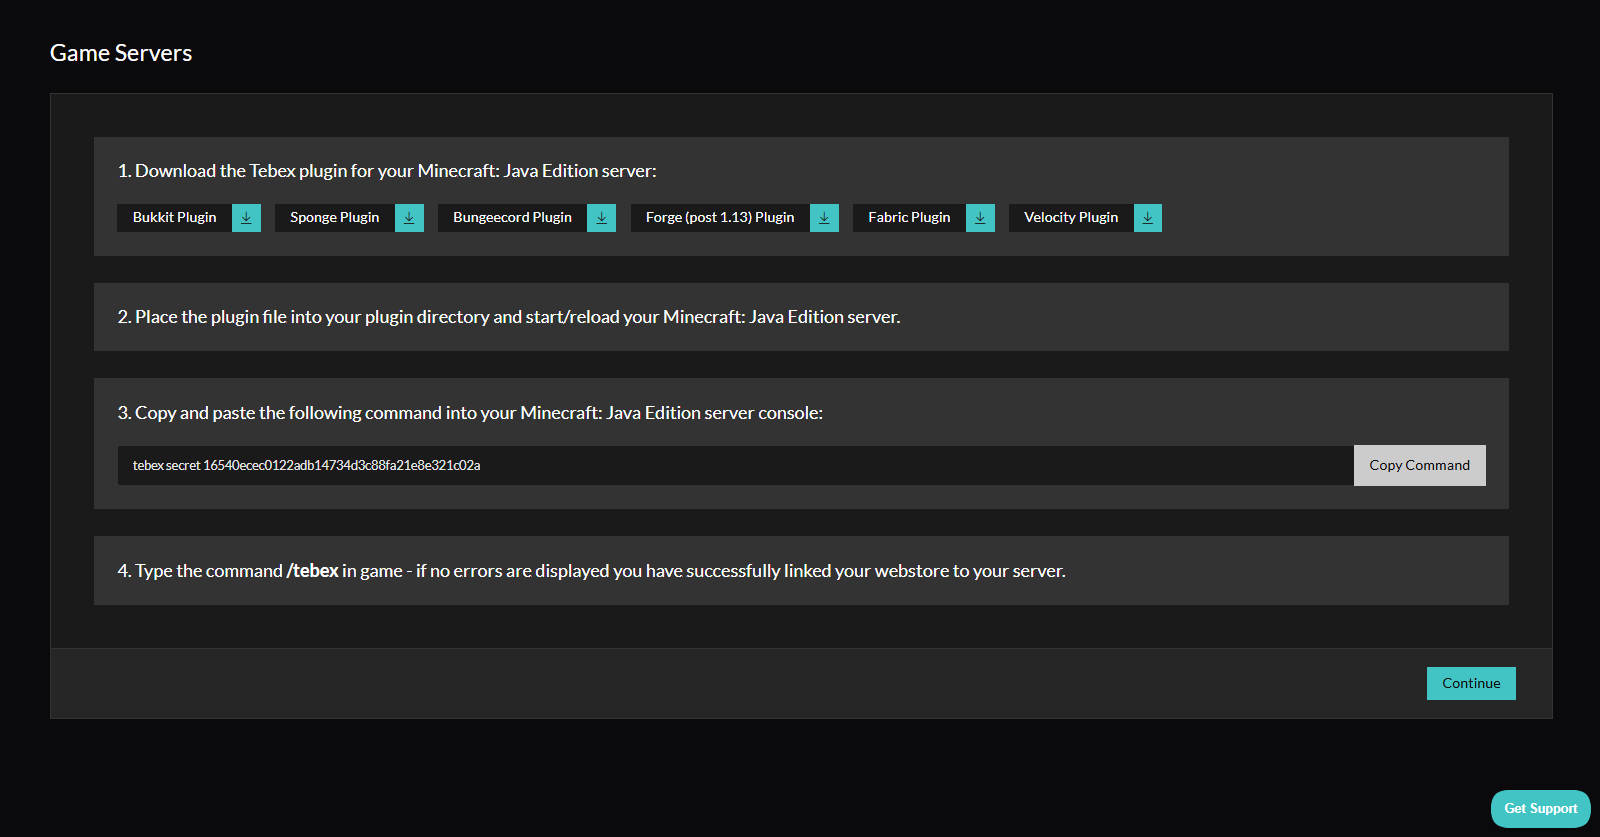Click step 2 Place the plugin file text

(x=509, y=317)
